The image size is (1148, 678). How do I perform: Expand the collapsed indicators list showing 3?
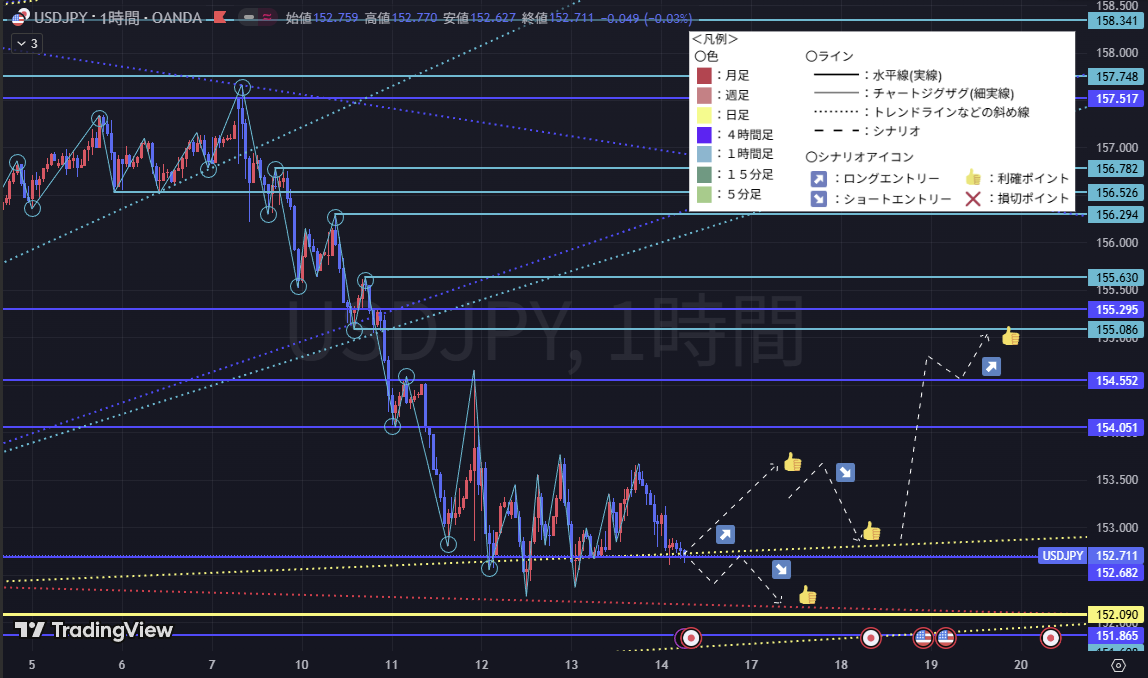(26, 43)
